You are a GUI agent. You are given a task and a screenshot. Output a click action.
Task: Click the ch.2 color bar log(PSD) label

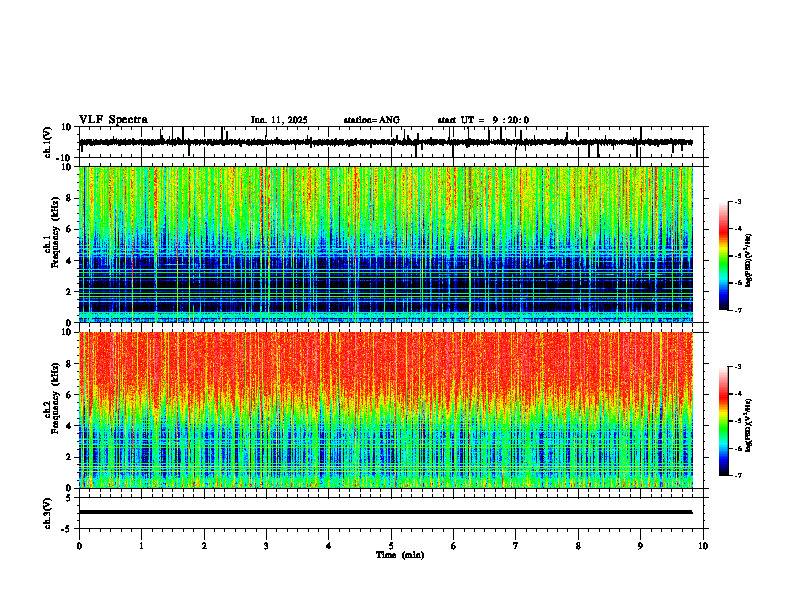click(x=749, y=426)
